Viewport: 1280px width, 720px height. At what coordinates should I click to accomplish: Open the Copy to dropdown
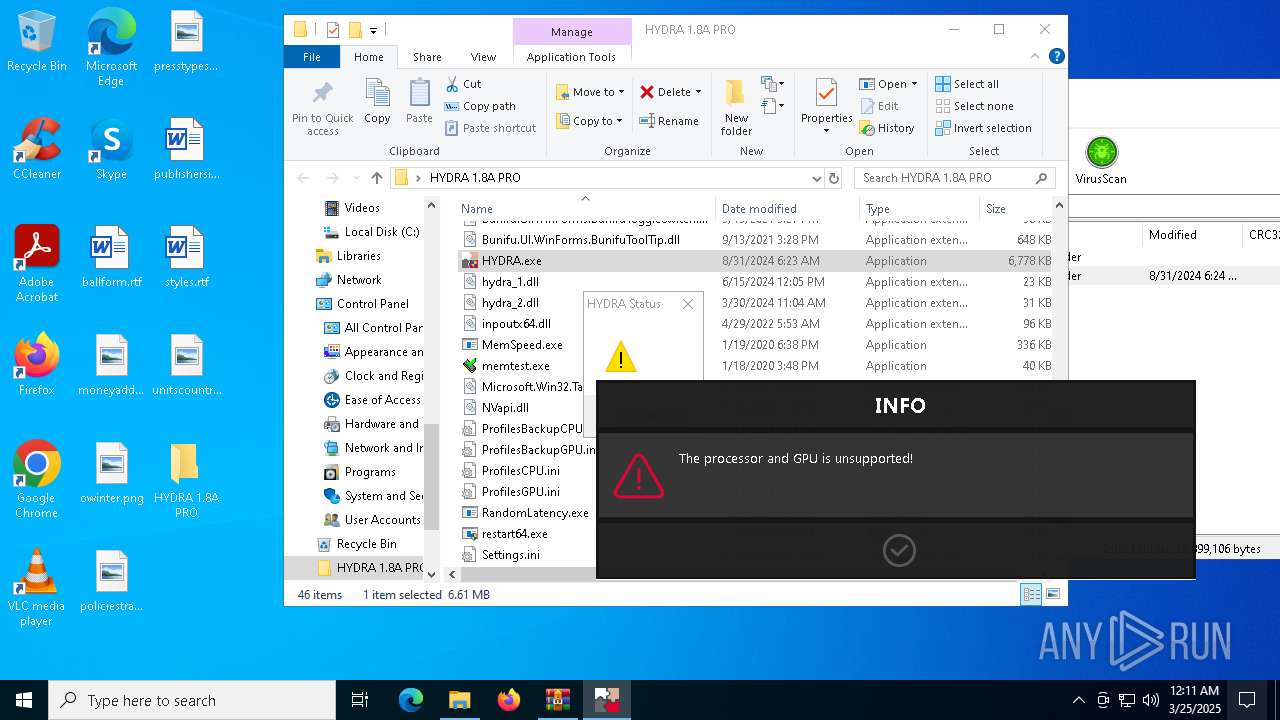click(589, 121)
